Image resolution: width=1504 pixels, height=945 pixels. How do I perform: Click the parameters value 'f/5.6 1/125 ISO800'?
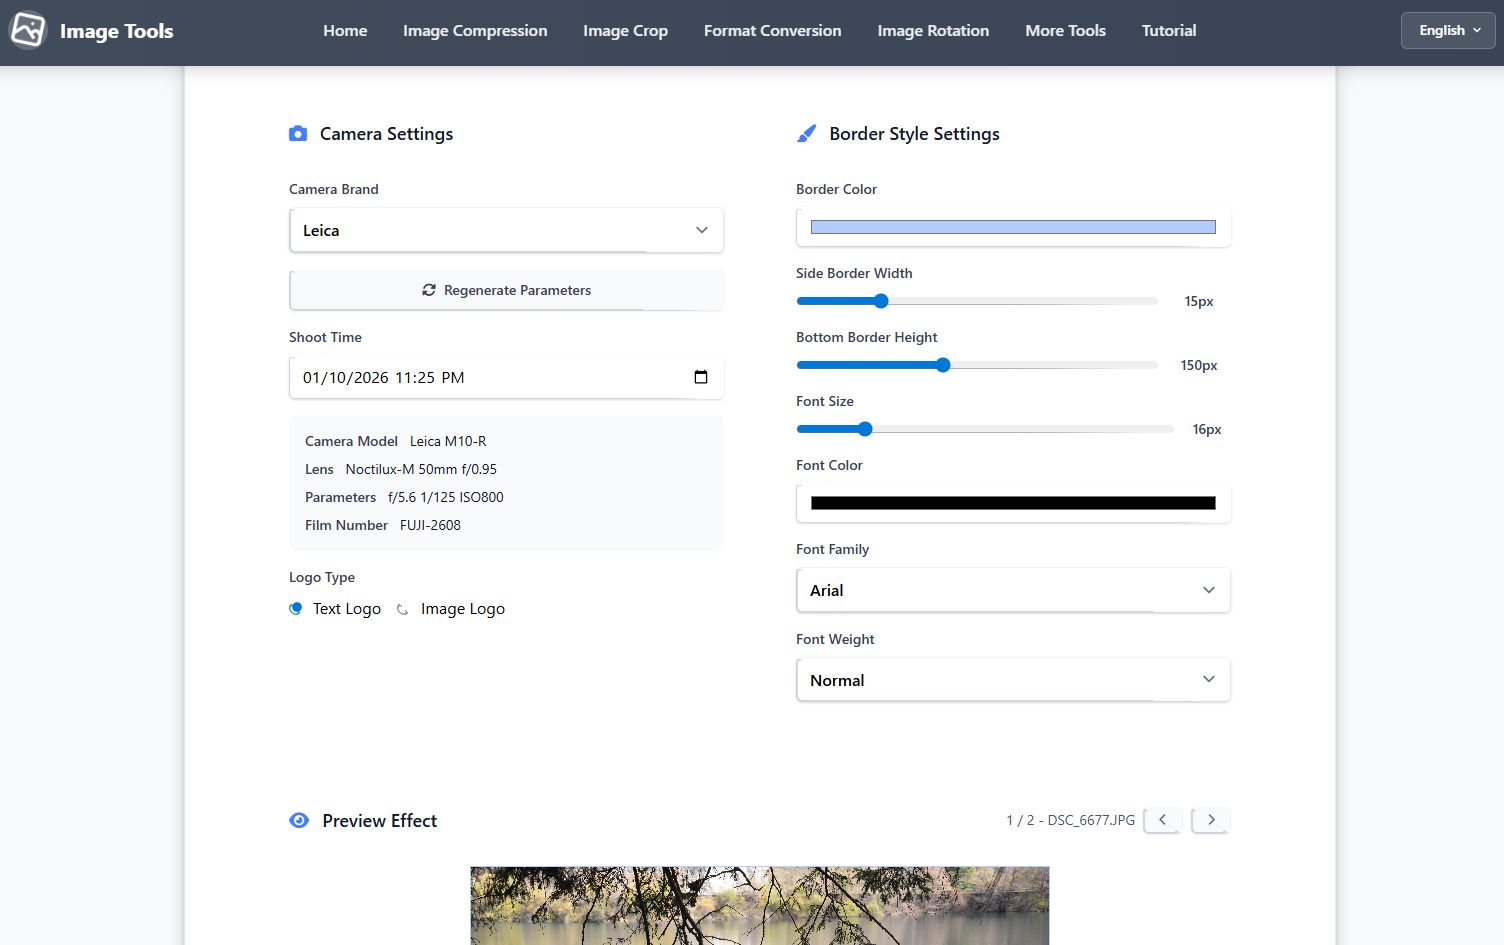(446, 497)
